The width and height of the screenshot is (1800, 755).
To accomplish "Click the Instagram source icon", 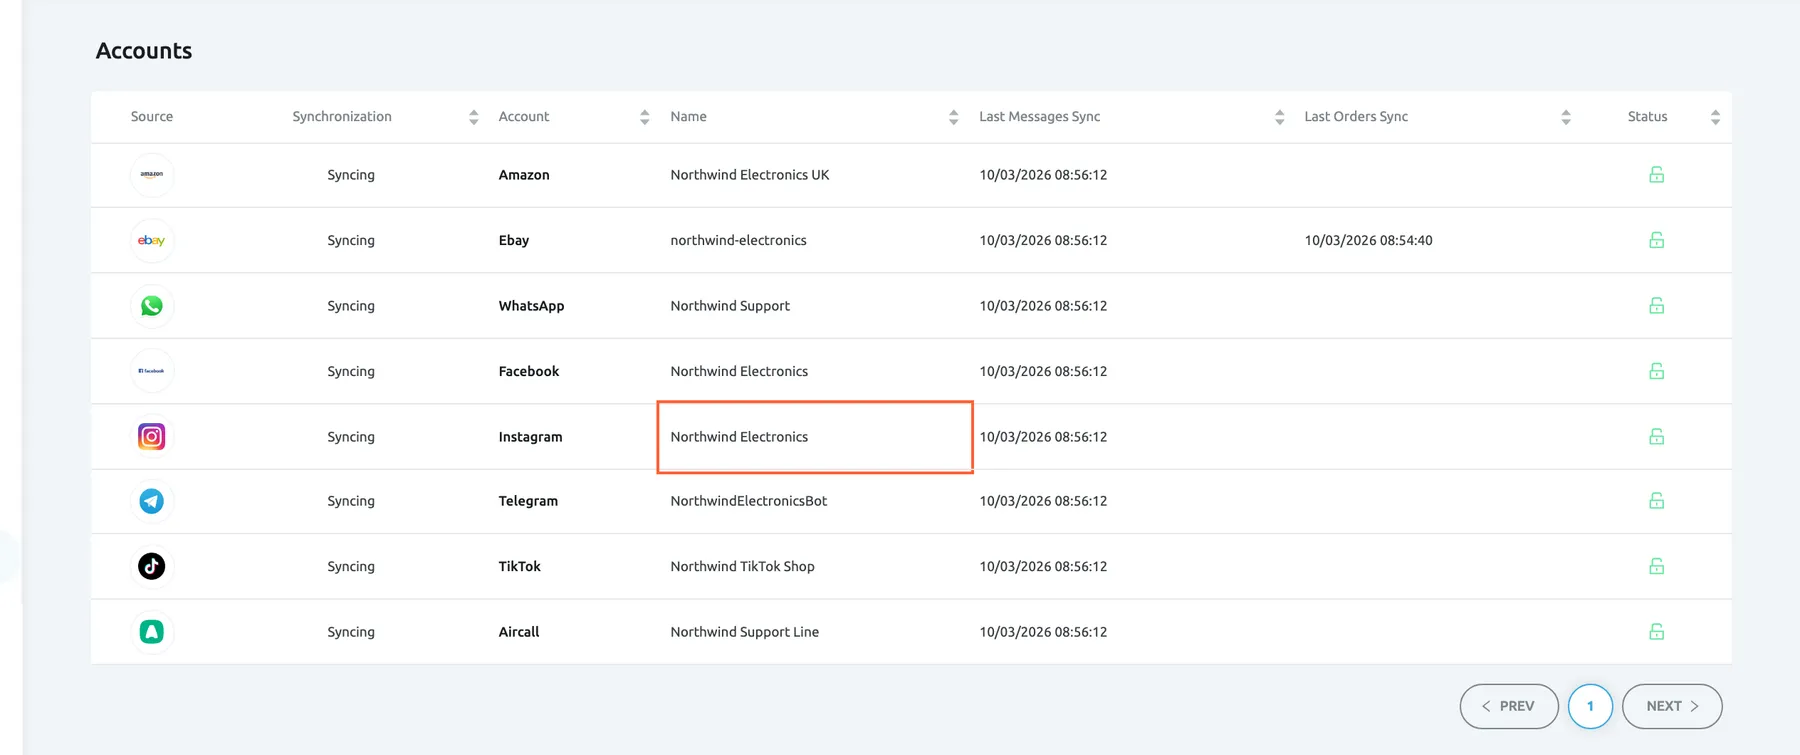I will 152,437.
